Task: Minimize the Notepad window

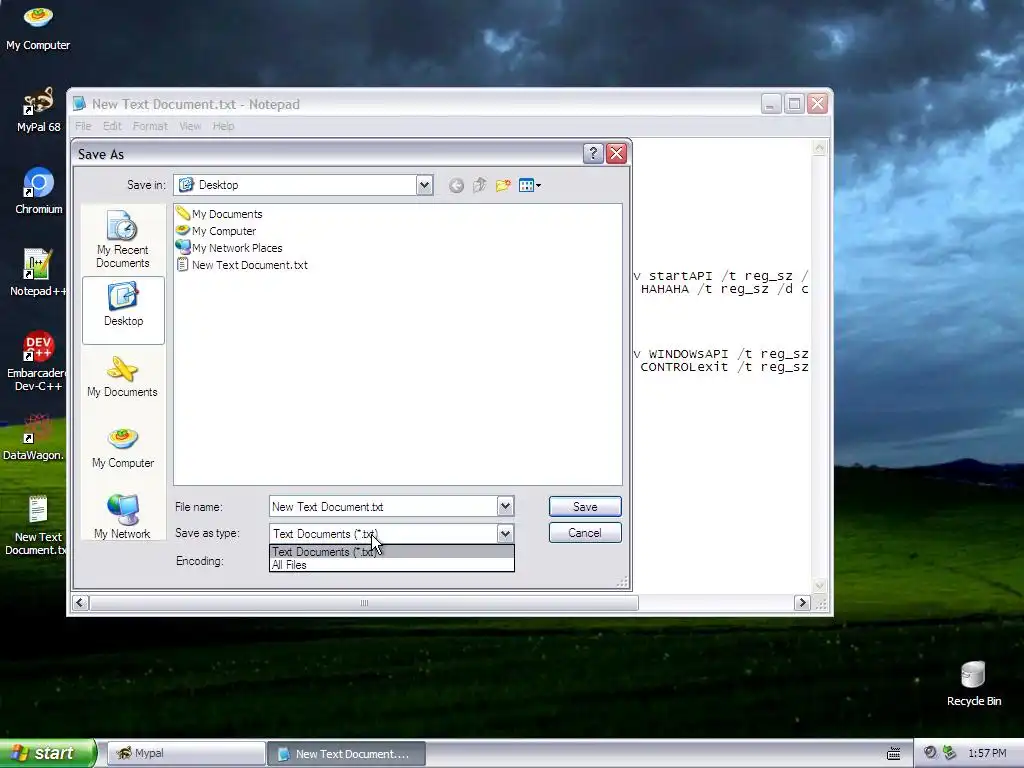Action: coord(771,104)
